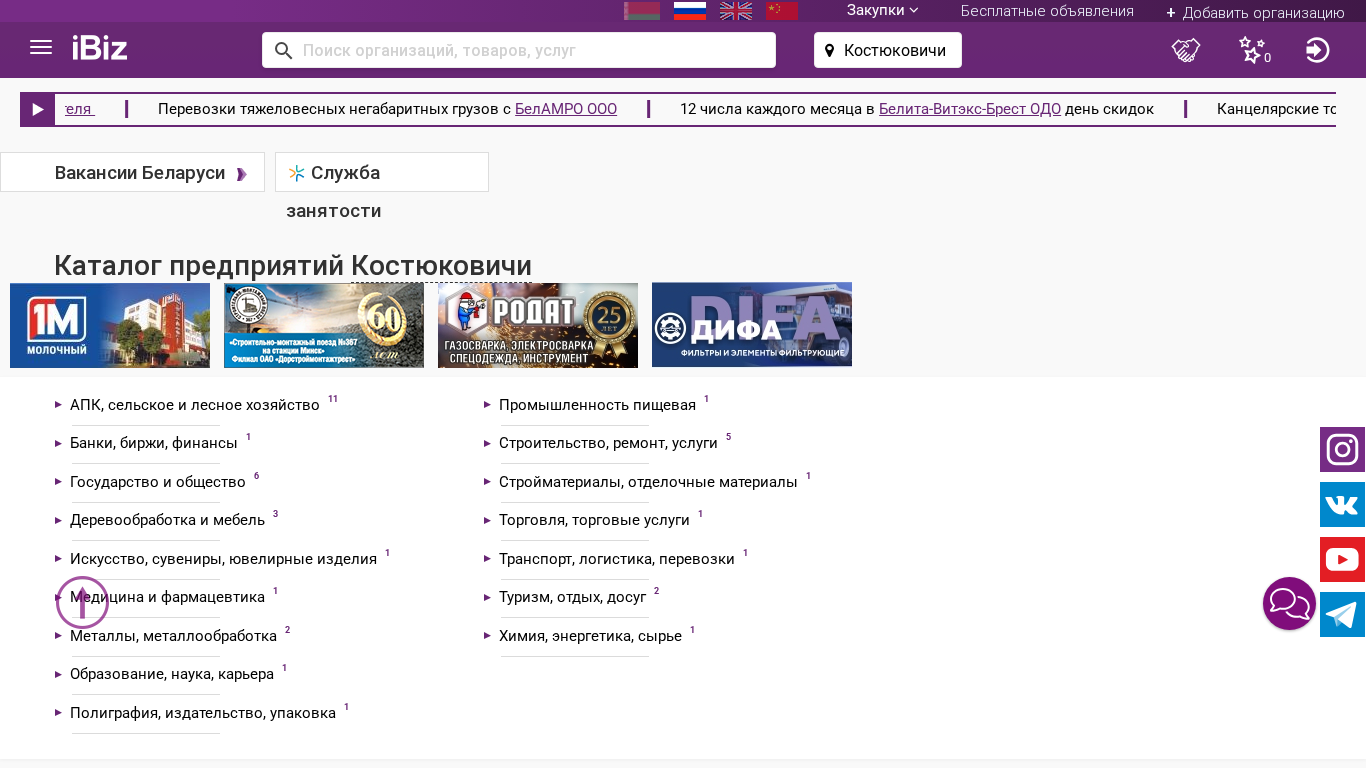The width and height of the screenshot is (1366, 768).
Task: Open the Костюковичи city selector
Action: [x=887, y=50]
